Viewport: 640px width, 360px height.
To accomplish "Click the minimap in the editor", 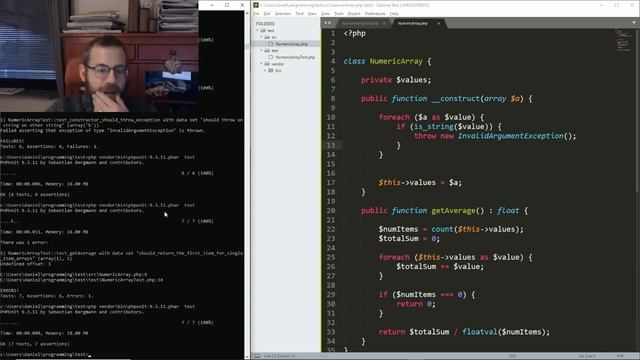I will (623, 41).
